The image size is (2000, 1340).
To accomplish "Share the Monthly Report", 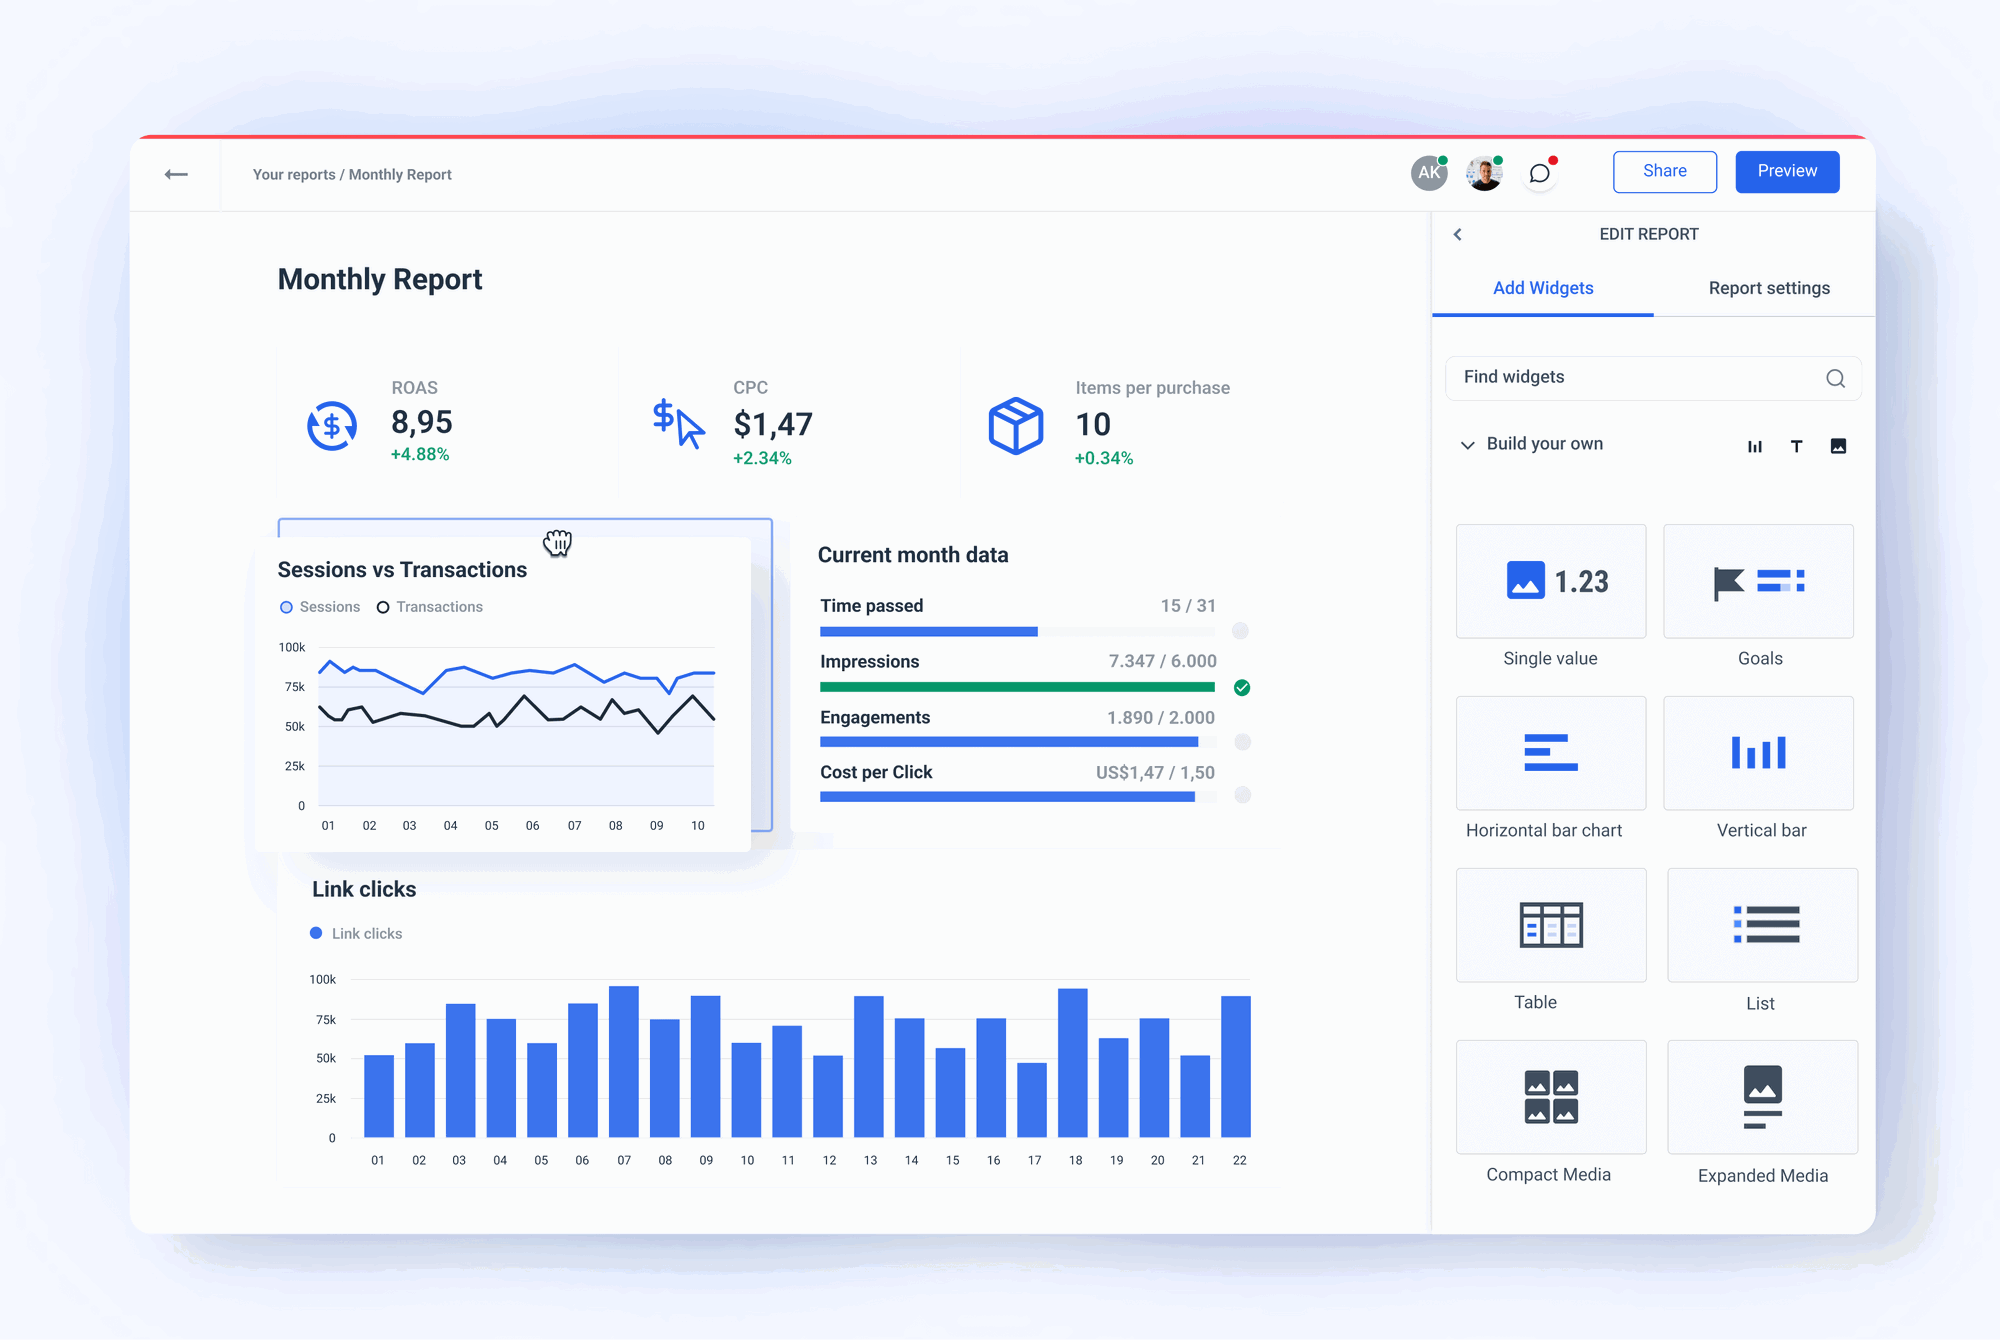I will (1664, 171).
